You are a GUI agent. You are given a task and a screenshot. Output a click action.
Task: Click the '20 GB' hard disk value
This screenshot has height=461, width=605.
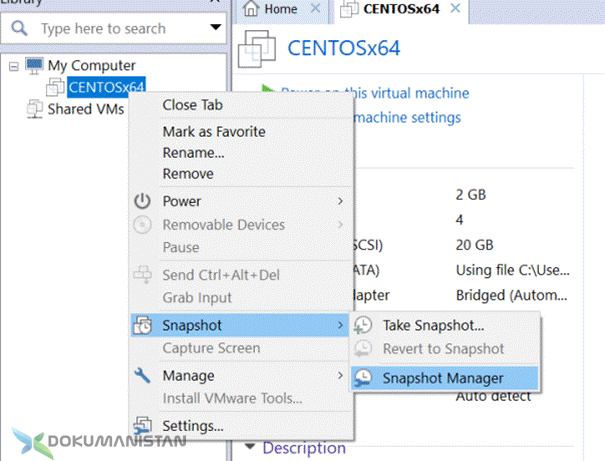(474, 245)
